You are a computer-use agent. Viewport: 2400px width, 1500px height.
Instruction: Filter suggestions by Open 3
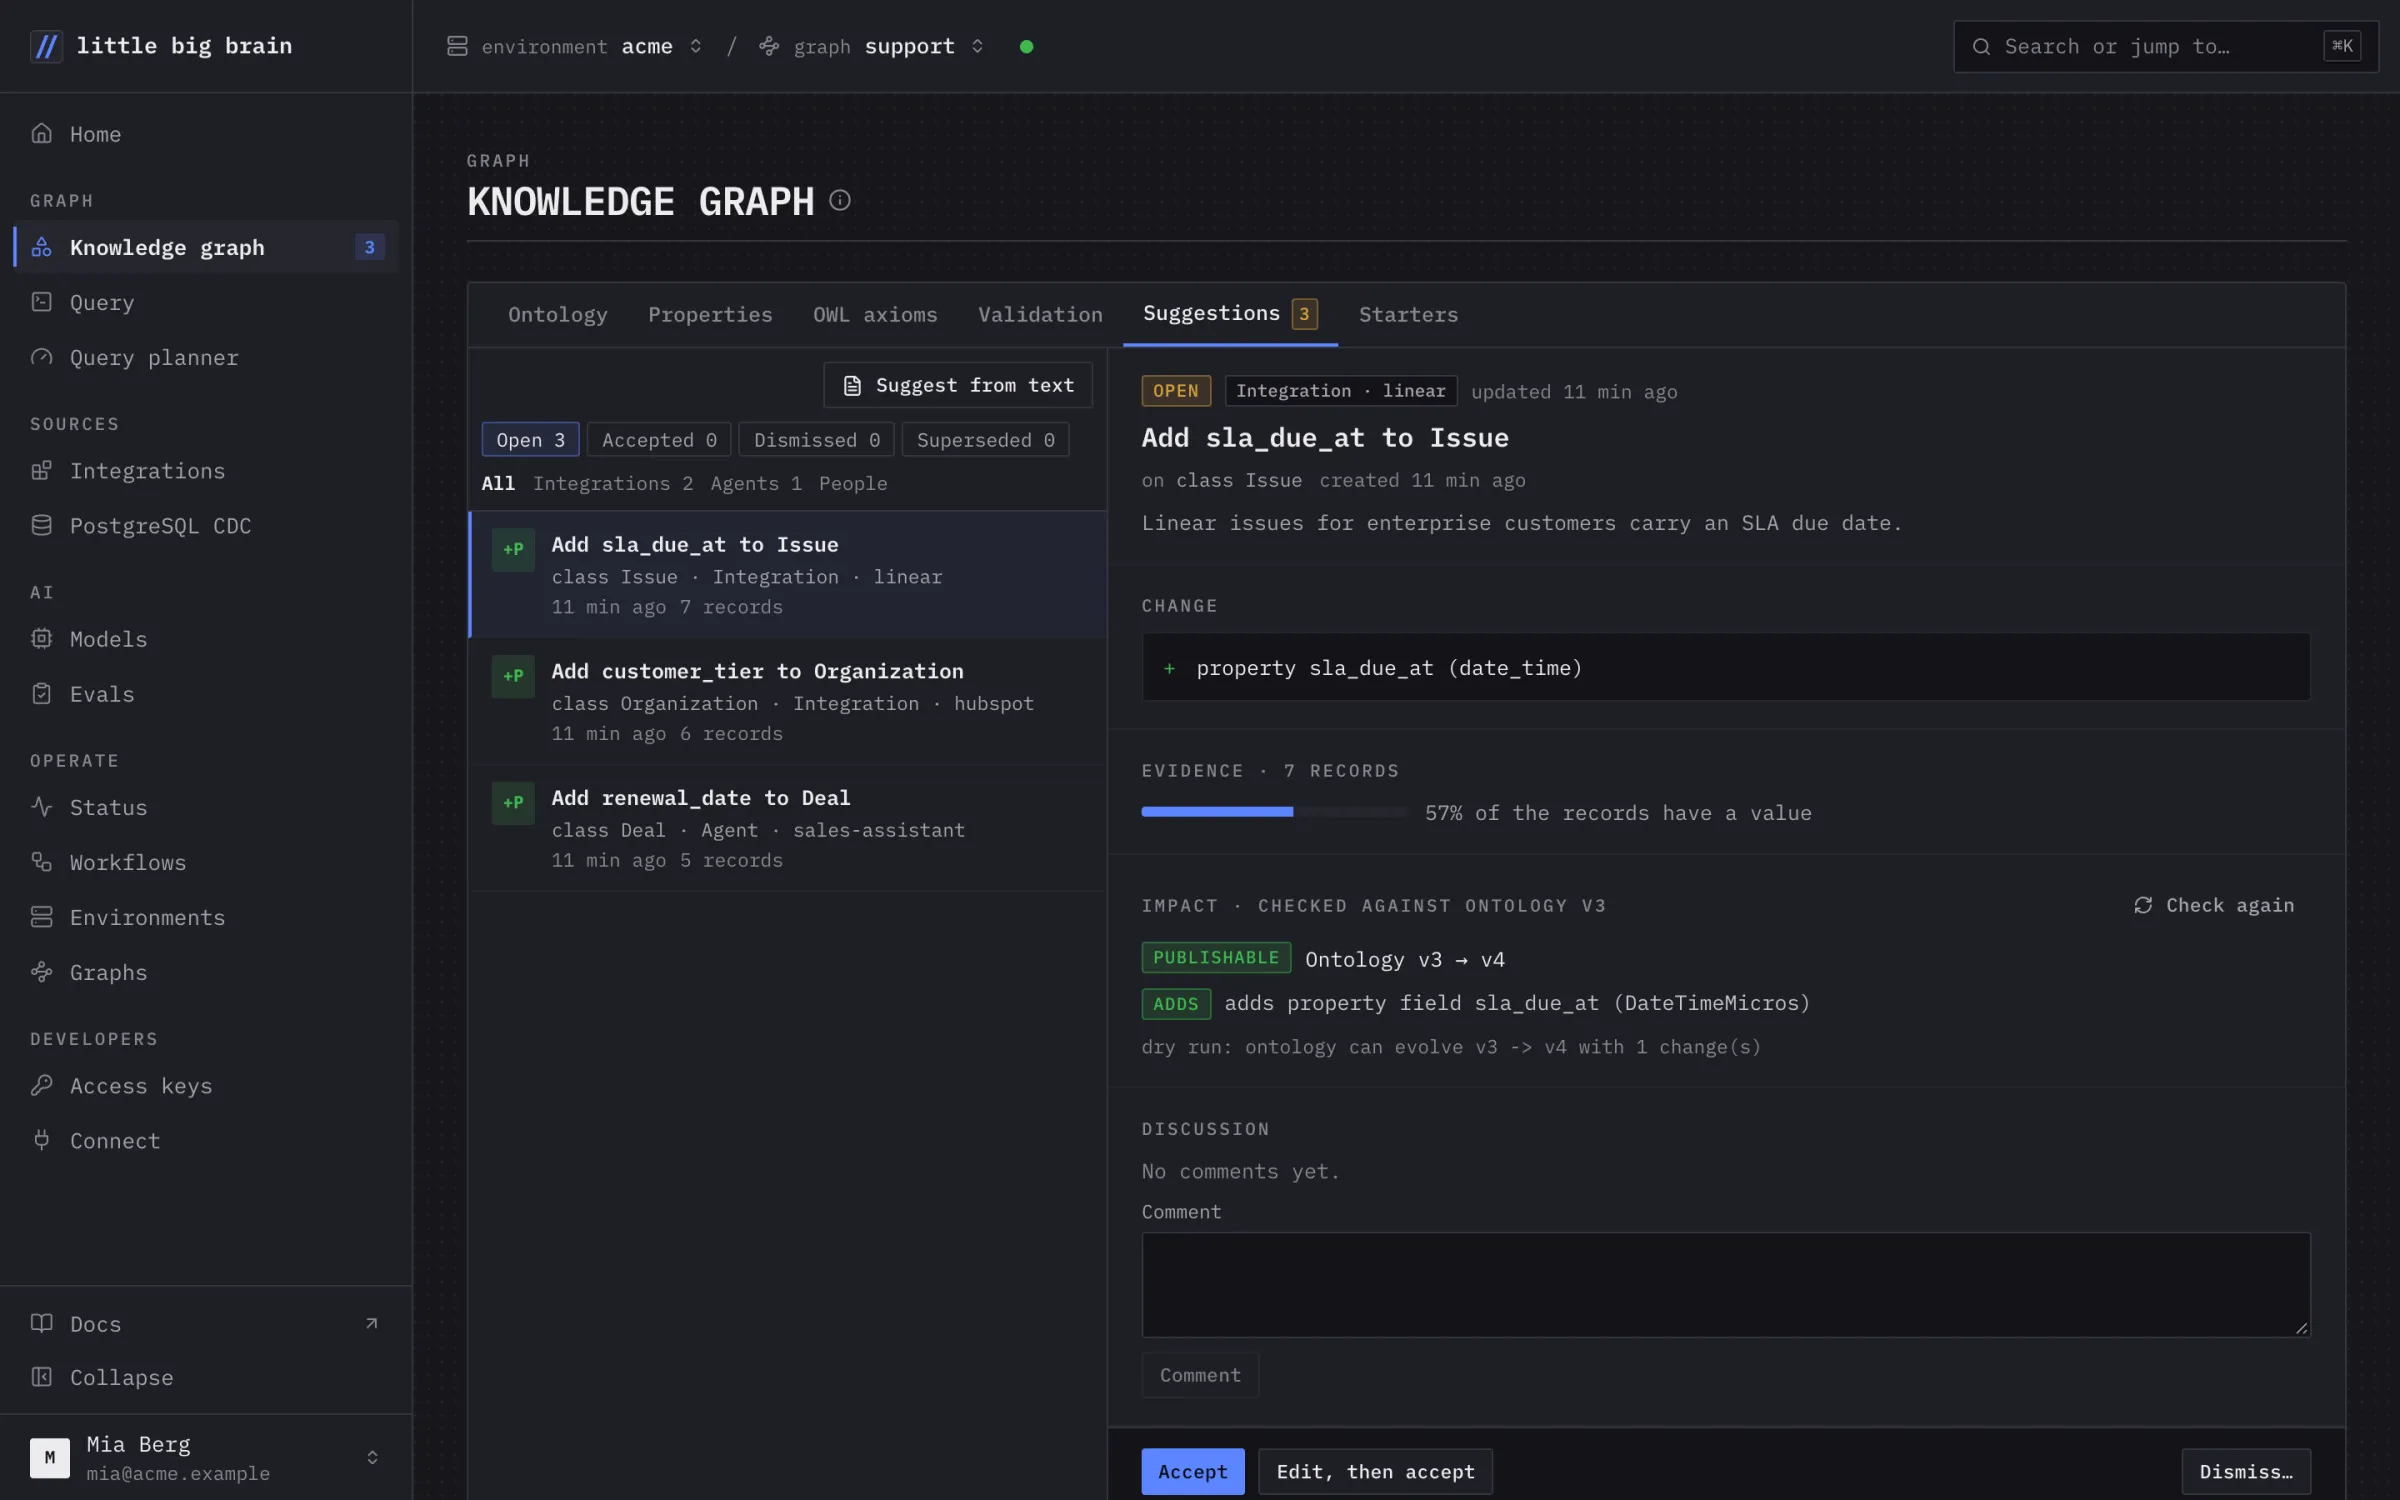(530, 440)
